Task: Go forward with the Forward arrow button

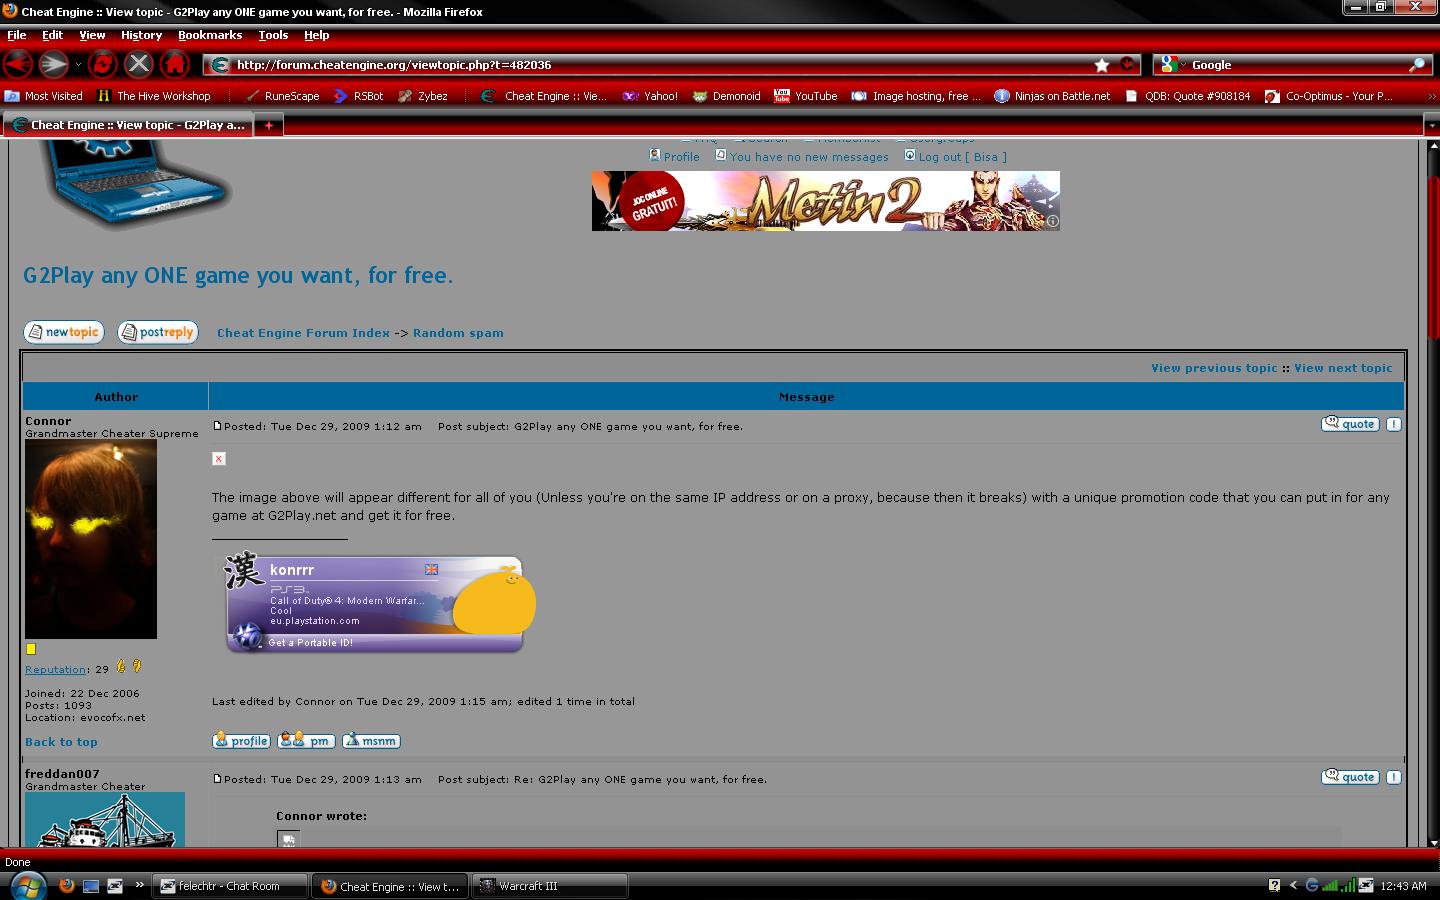Action: [53, 65]
